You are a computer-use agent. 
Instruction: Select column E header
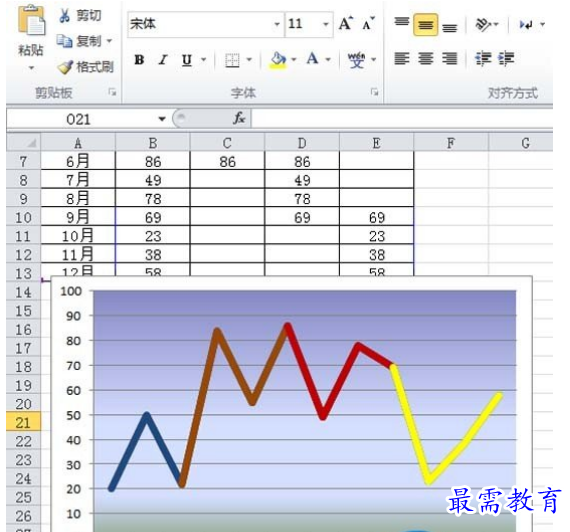pos(377,143)
